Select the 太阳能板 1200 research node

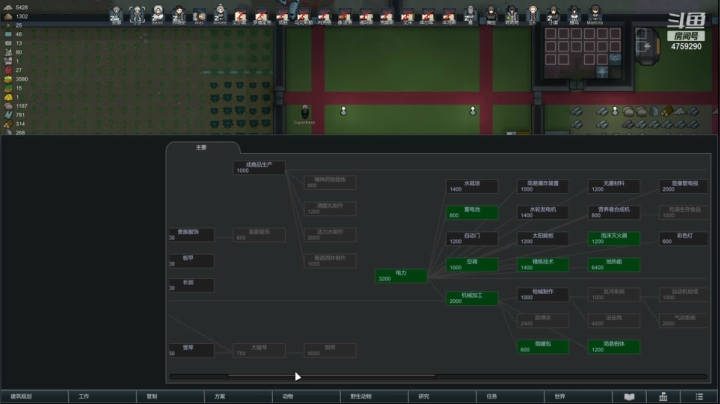[x=543, y=238]
